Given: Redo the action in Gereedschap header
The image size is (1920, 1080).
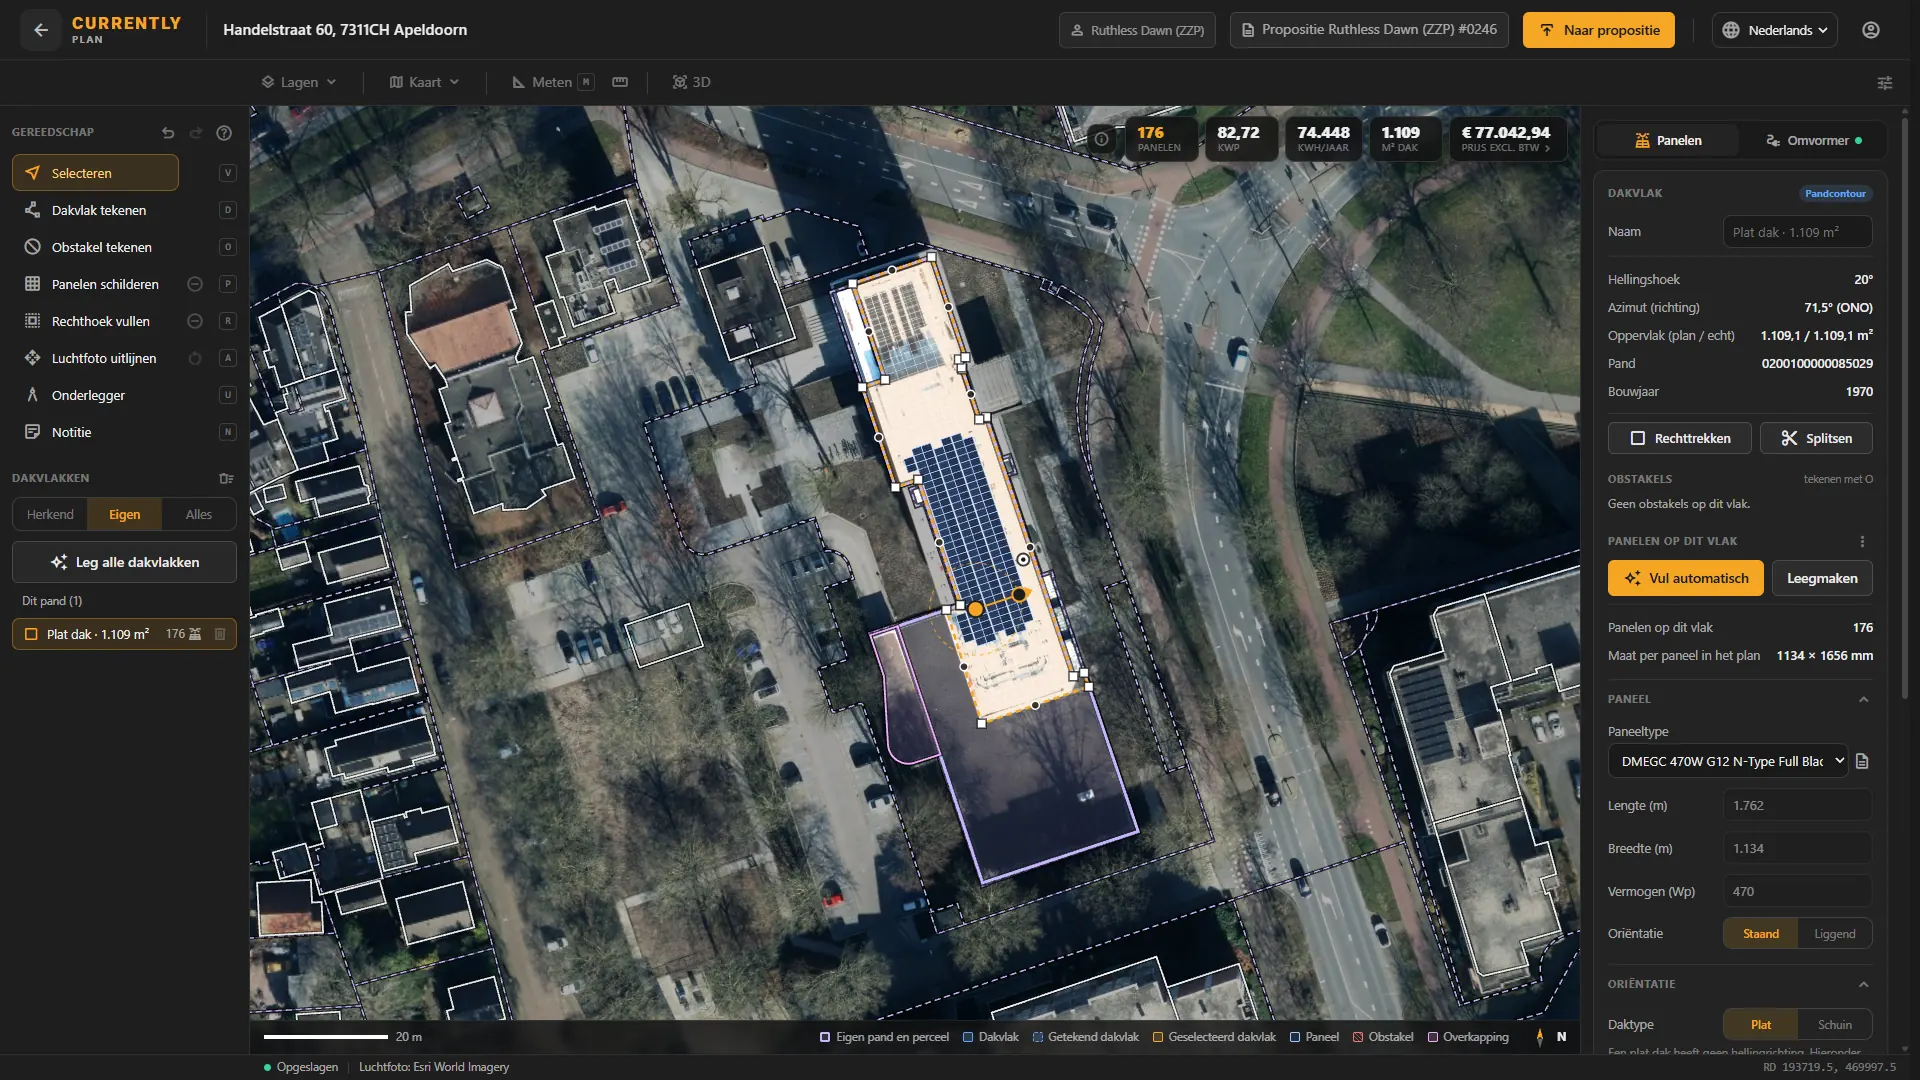Looking at the screenshot, I should click(x=196, y=133).
